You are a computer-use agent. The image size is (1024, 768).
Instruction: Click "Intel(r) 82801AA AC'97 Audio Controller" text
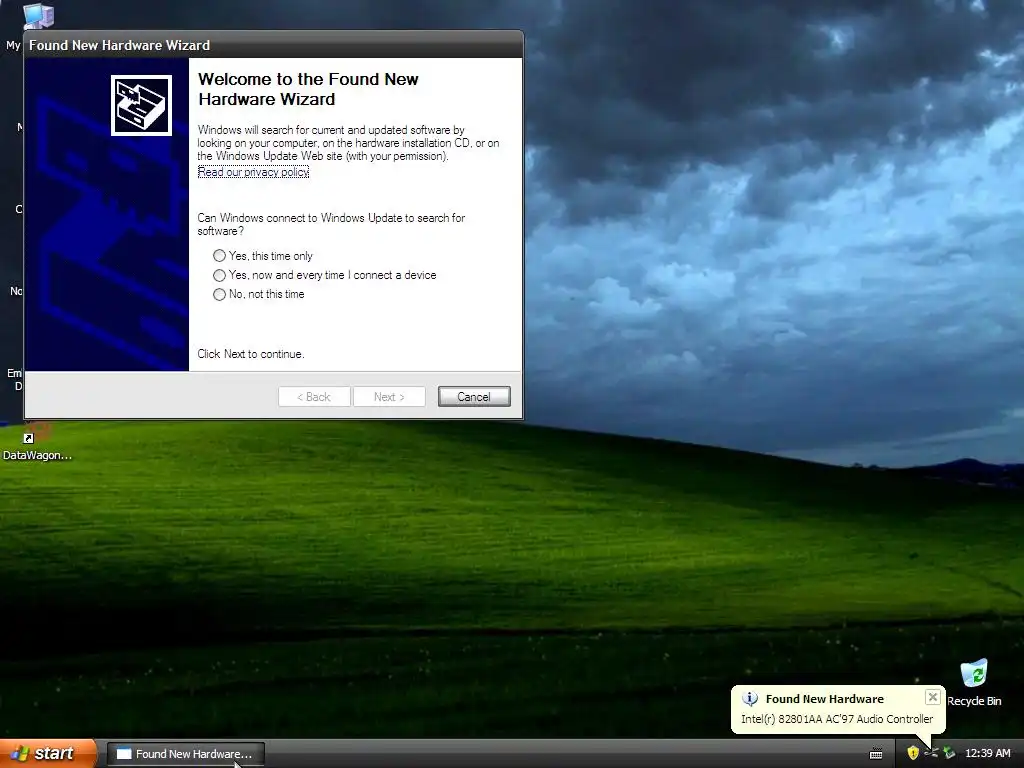(837, 719)
